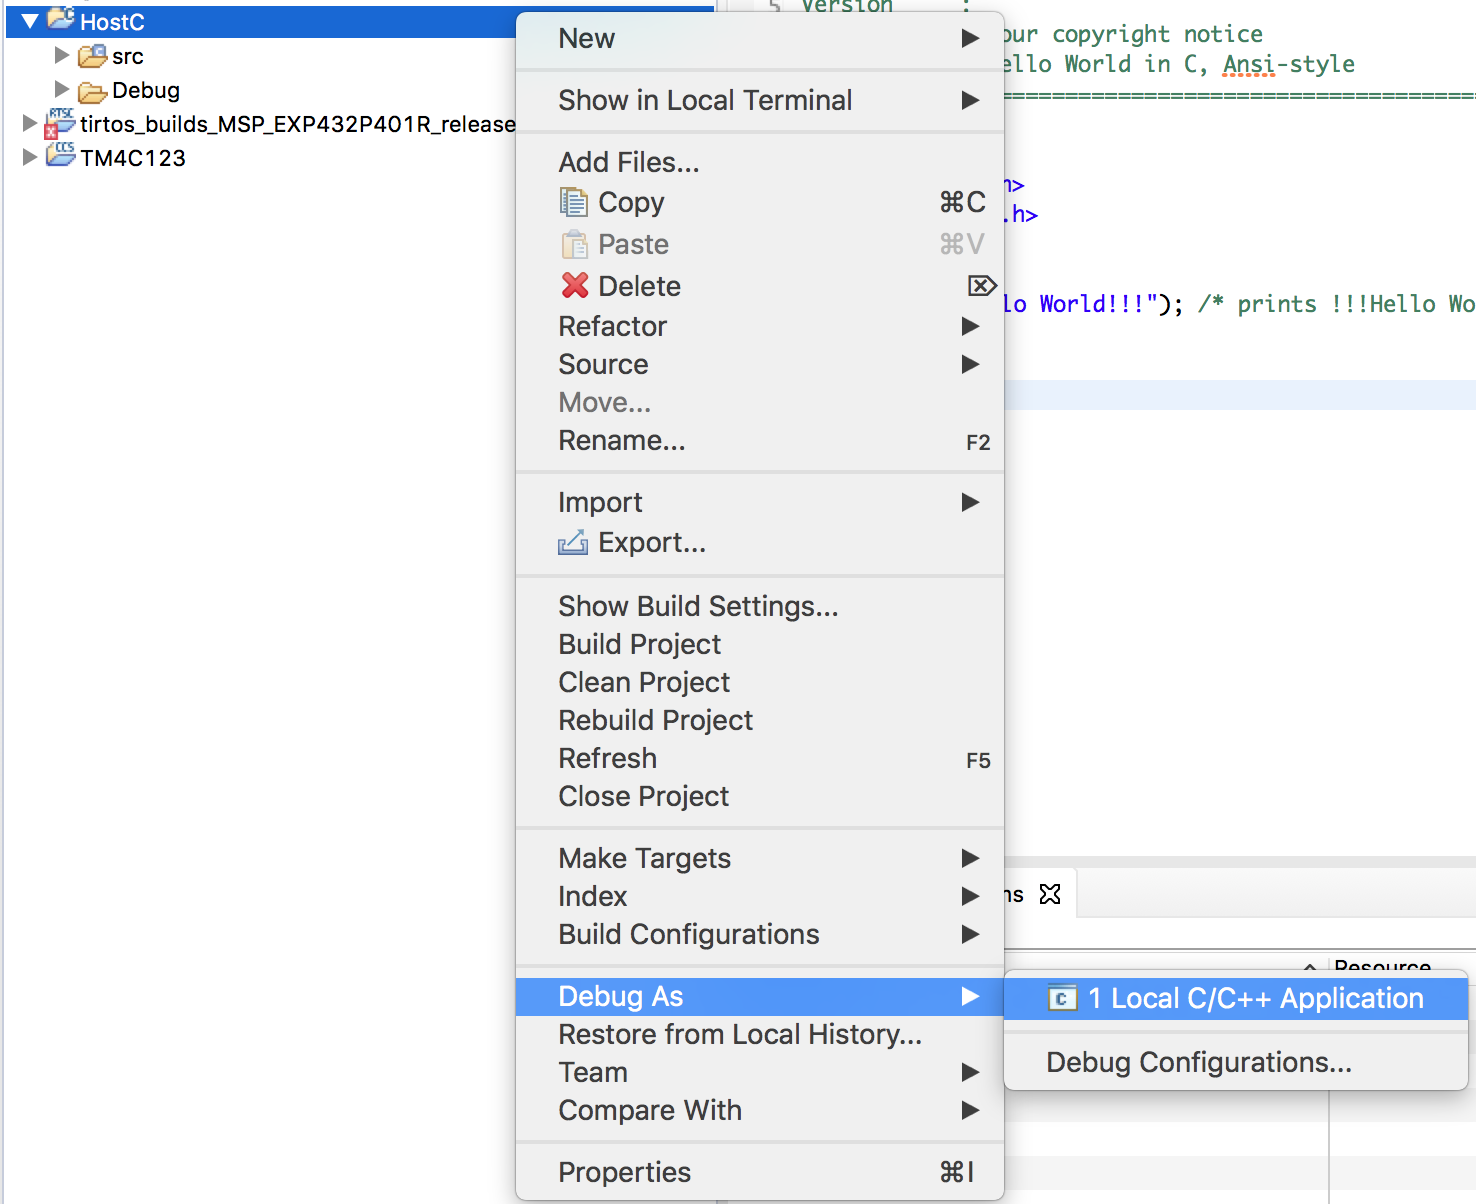
Task: Choose Export... from context menu
Action: 760,543
